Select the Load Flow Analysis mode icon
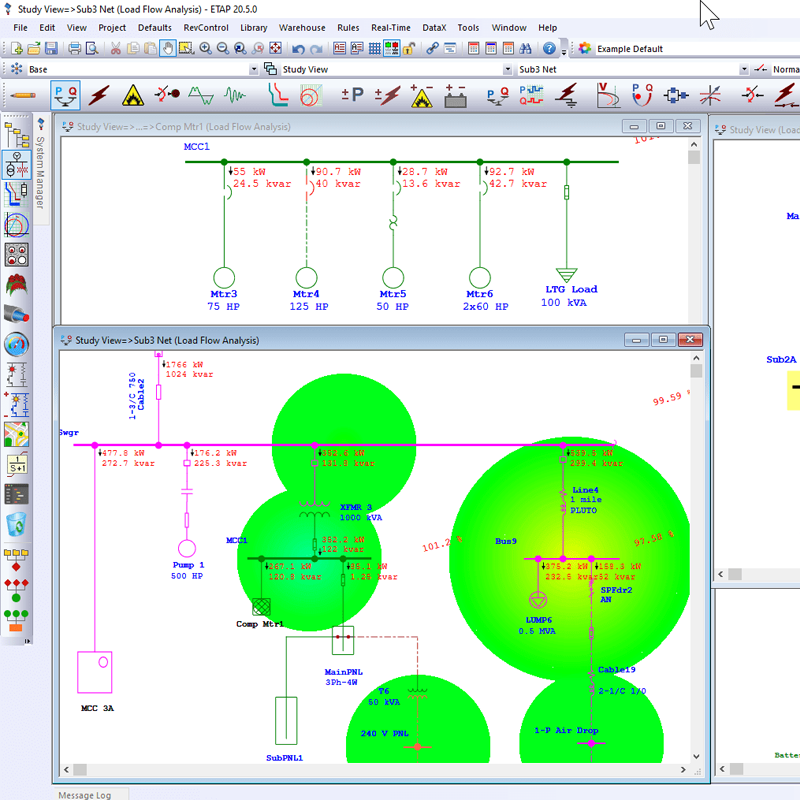Viewport: 800px width, 800px height. click(x=65, y=95)
